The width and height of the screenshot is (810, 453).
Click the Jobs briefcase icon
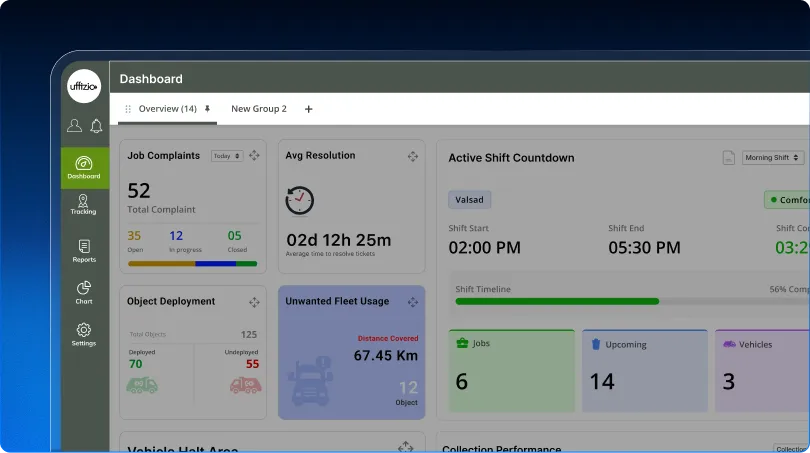pyautogui.click(x=462, y=343)
